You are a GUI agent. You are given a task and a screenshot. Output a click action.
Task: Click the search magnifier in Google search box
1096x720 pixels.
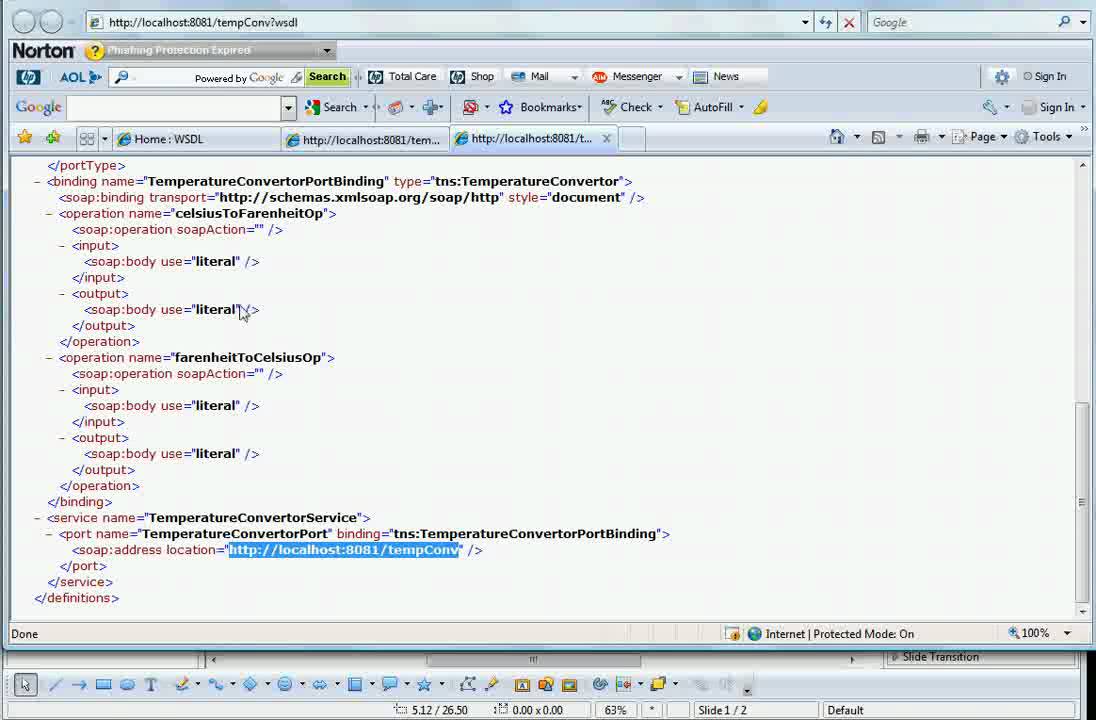click(x=1064, y=22)
